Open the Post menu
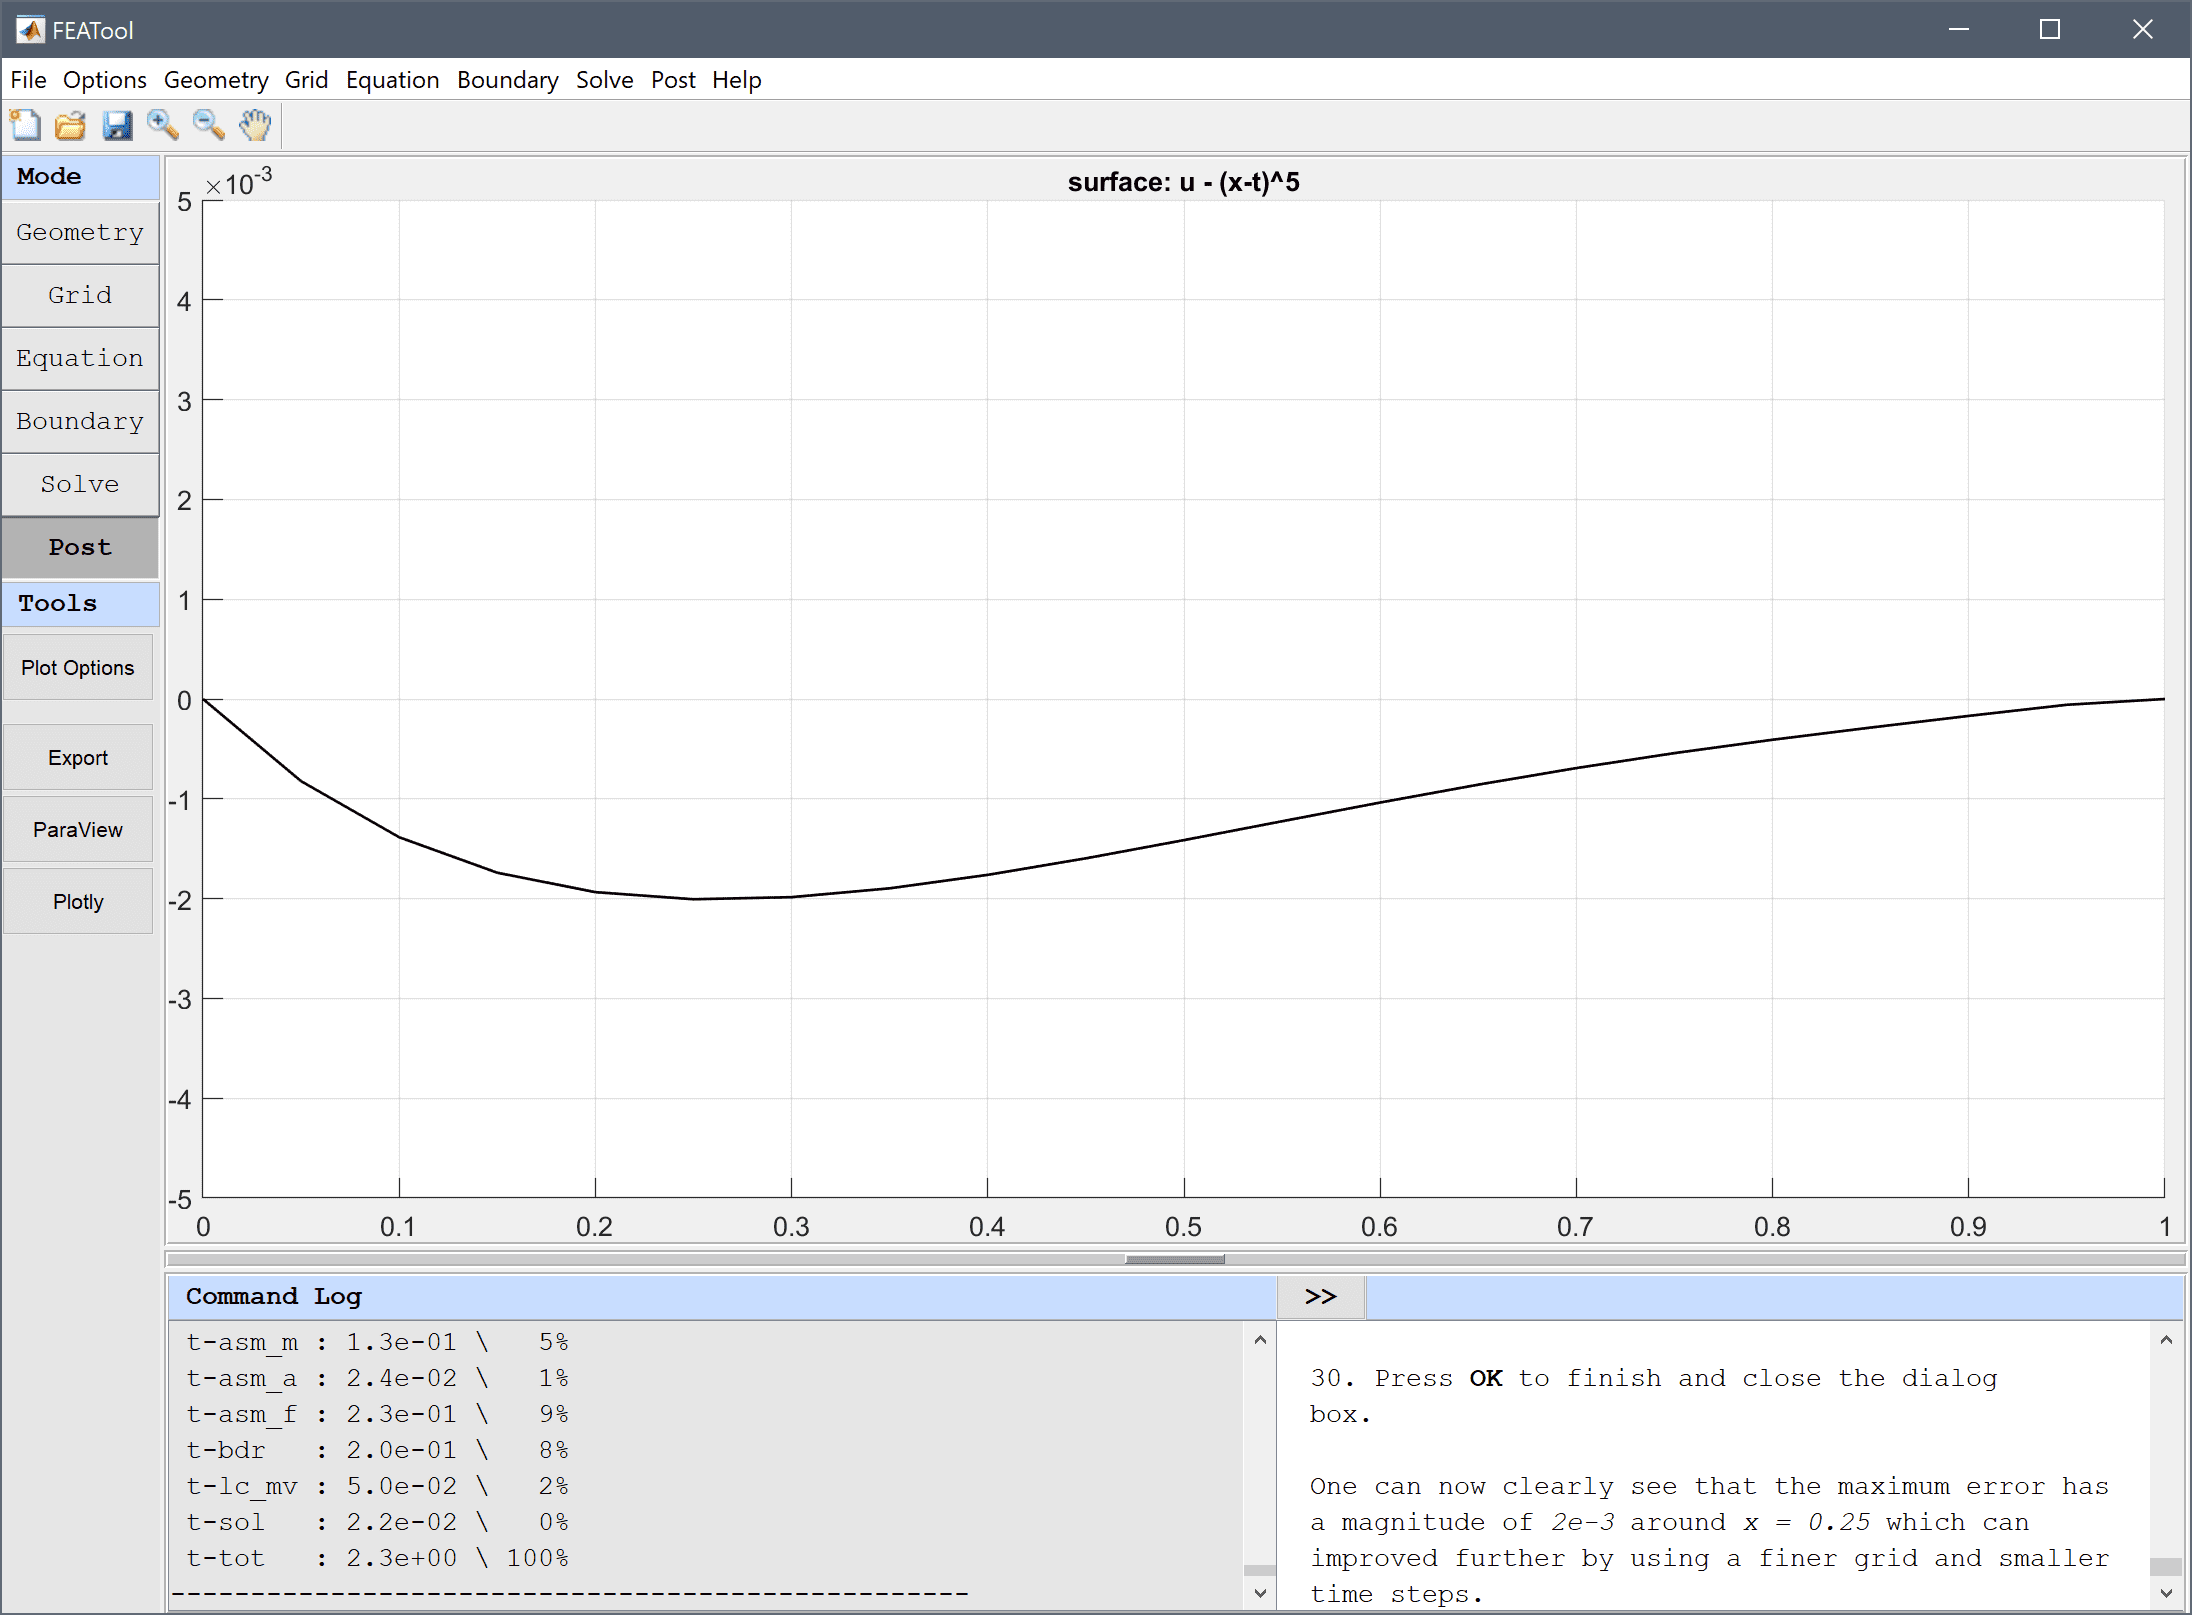The height and width of the screenshot is (1615, 2192). (x=673, y=80)
